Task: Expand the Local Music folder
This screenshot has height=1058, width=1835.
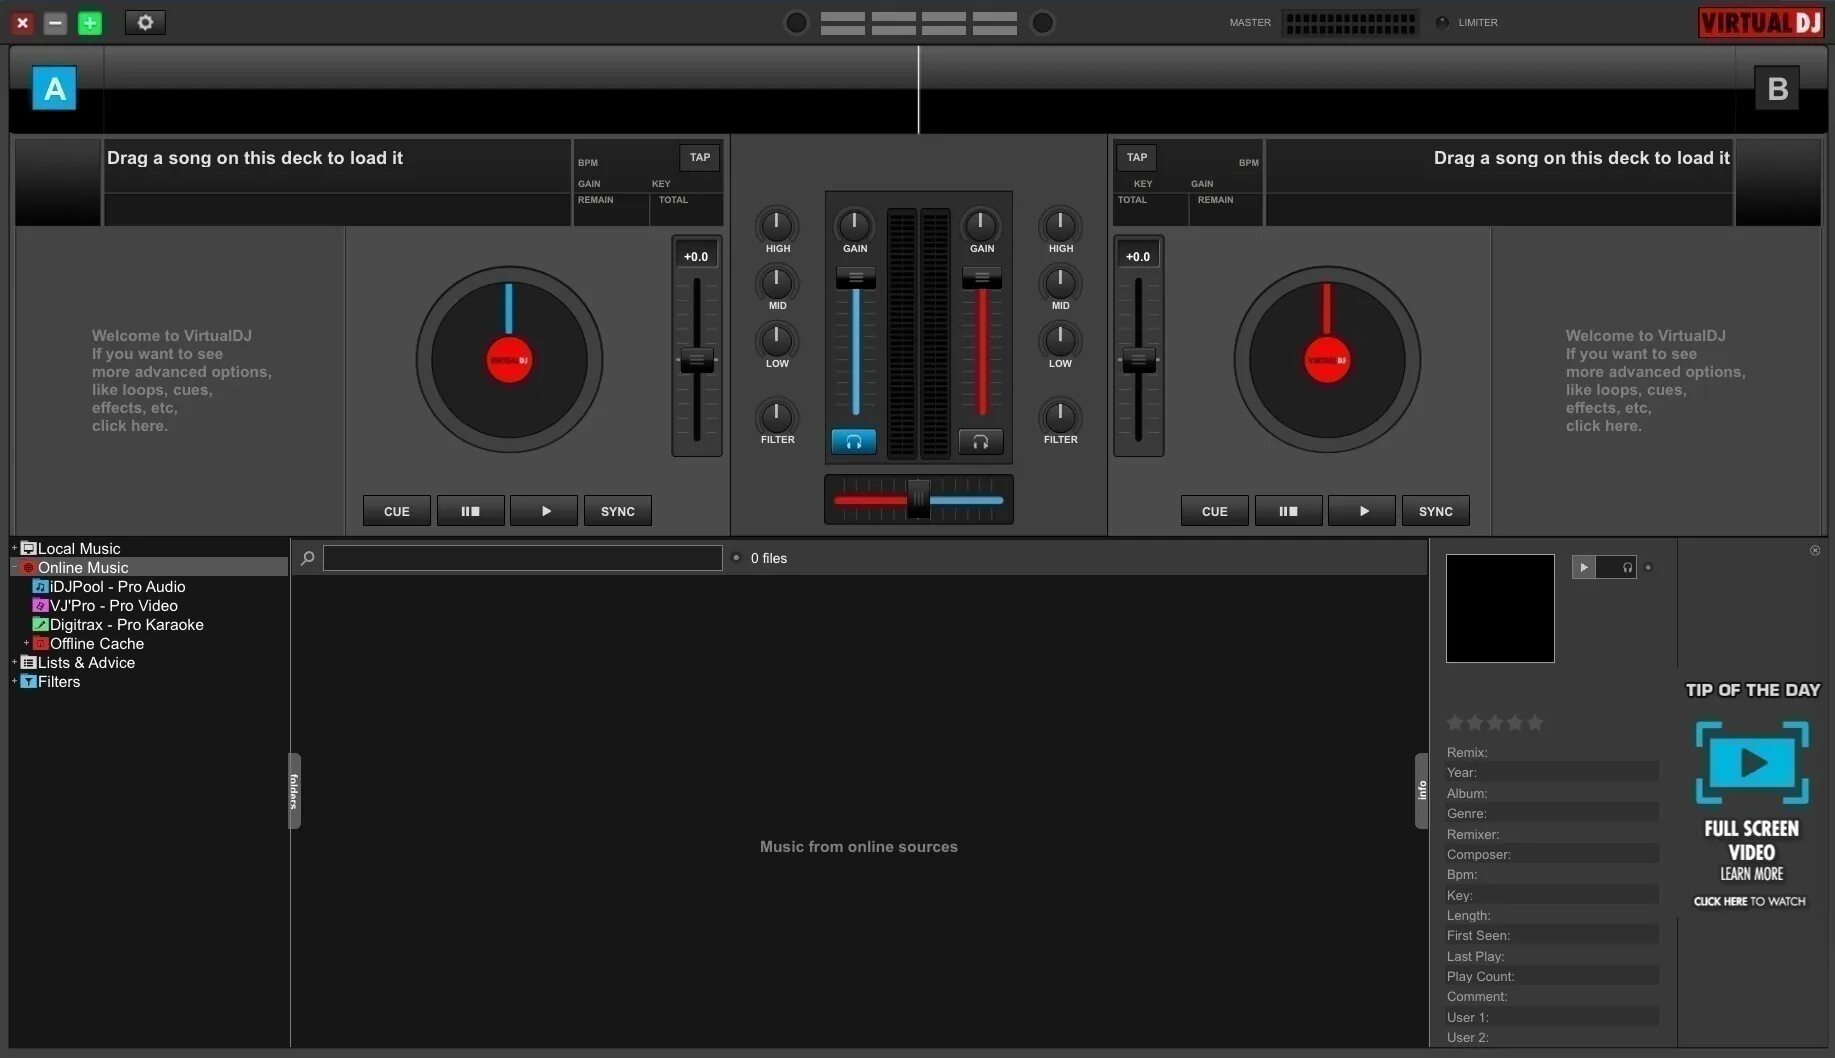Action: click(14, 548)
